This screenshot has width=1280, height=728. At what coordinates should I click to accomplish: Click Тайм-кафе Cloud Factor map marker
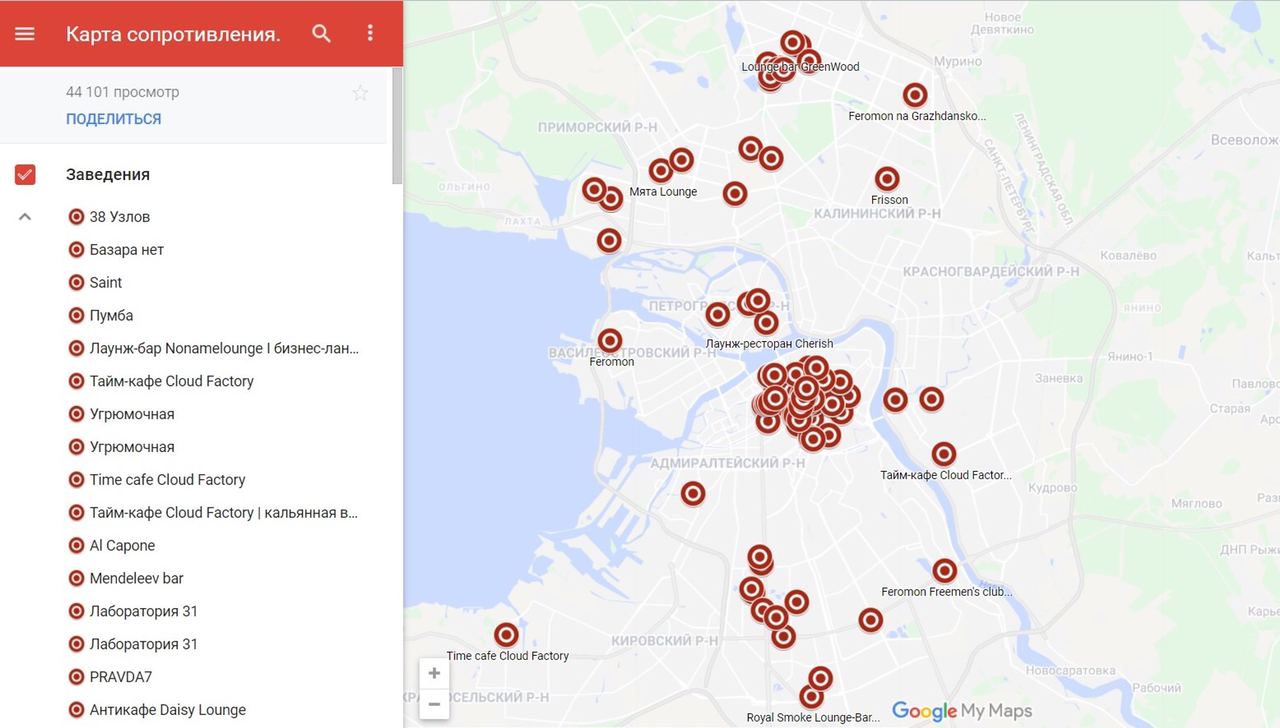pos(944,454)
